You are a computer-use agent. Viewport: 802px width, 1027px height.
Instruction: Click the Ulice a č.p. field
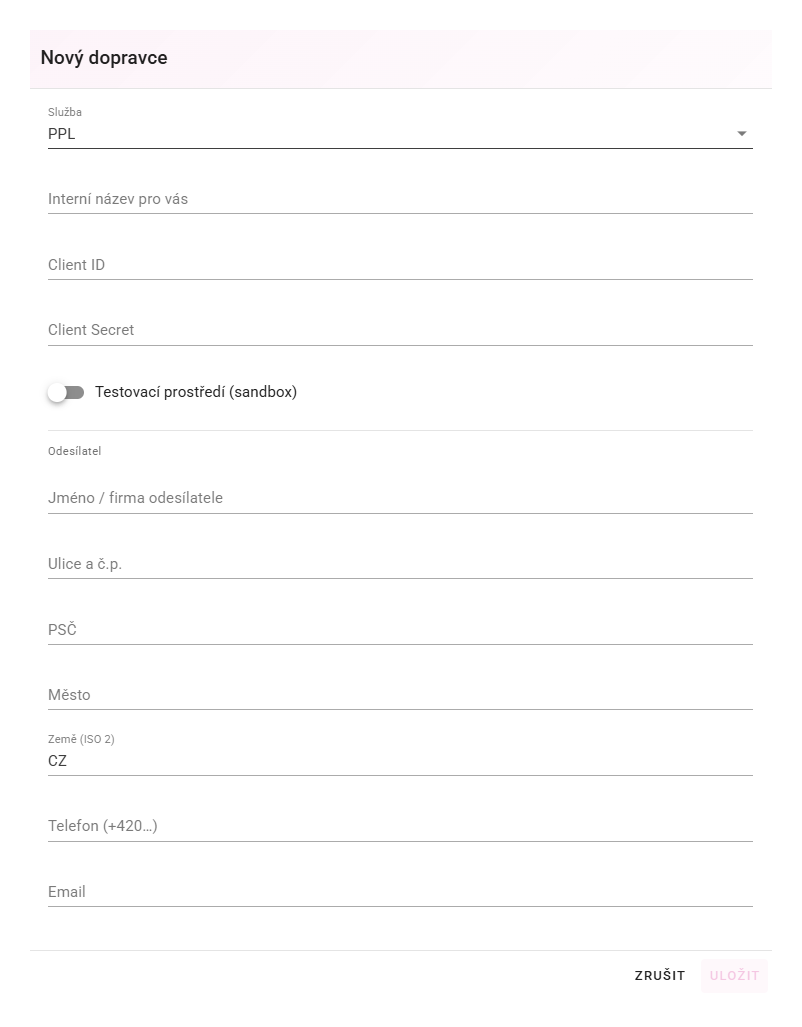pos(400,563)
